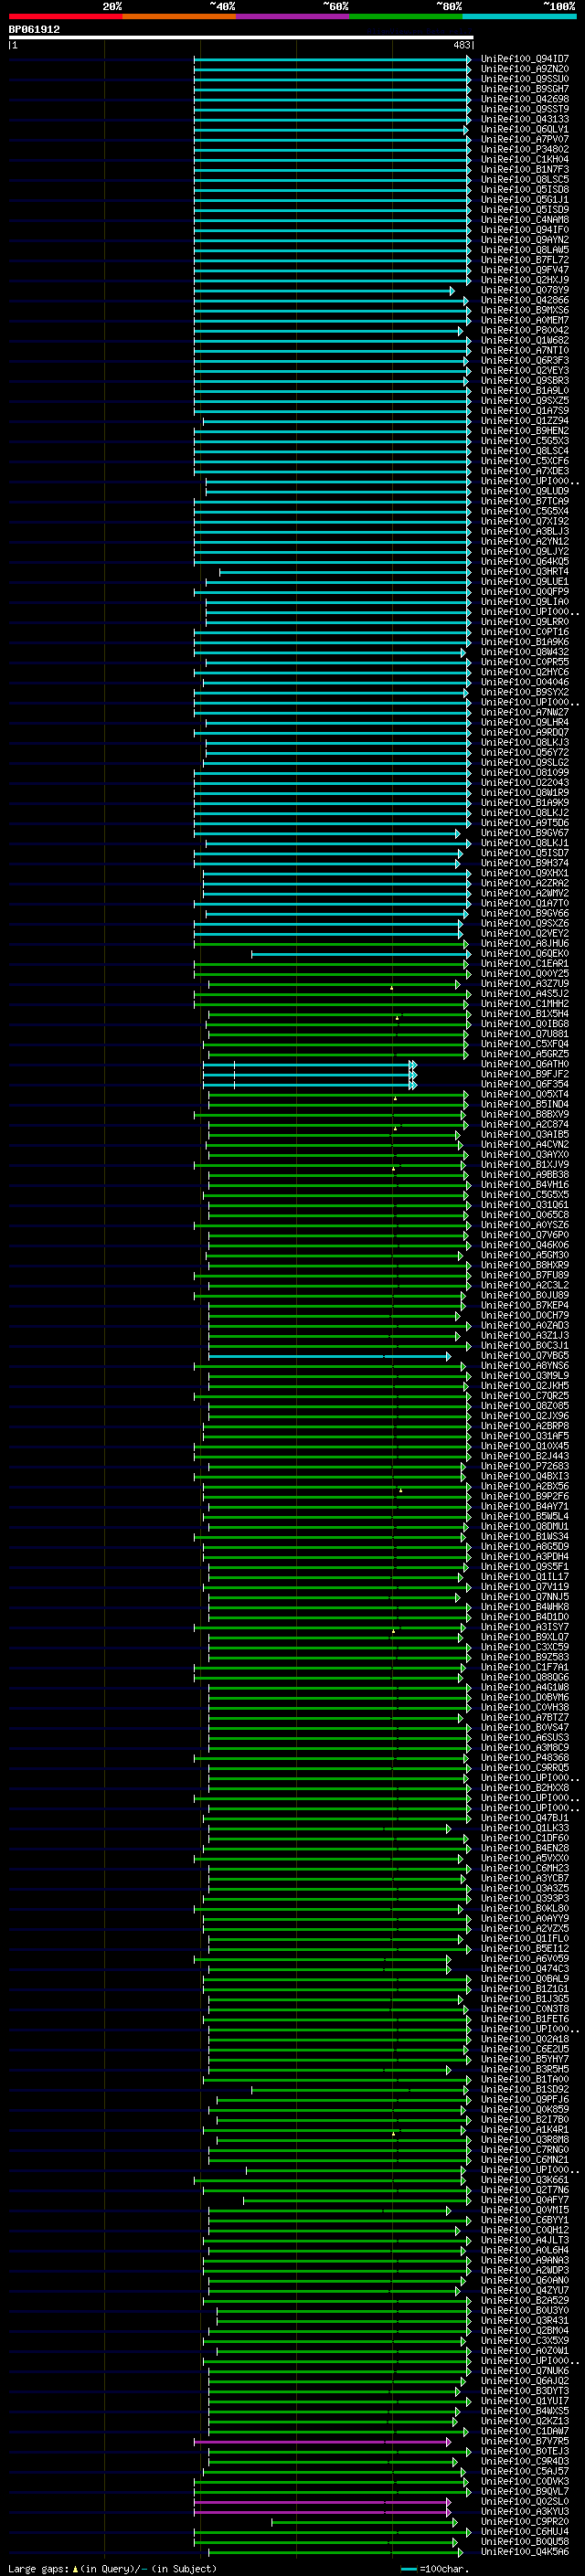
Task: Open hit UniRef100_B9SGH7
Action: pyautogui.click(x=525, y=89)
